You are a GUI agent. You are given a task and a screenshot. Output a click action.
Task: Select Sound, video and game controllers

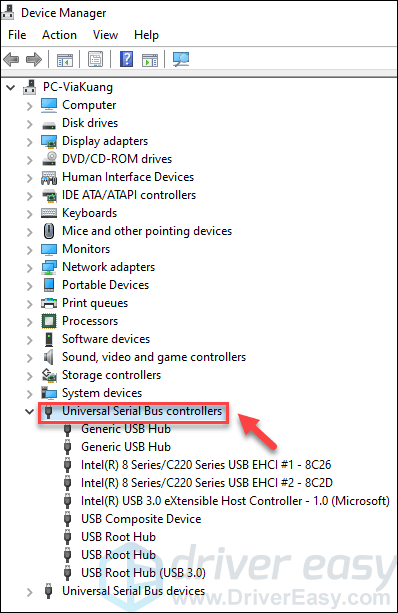pyautogui.click(x=154, y=357)
